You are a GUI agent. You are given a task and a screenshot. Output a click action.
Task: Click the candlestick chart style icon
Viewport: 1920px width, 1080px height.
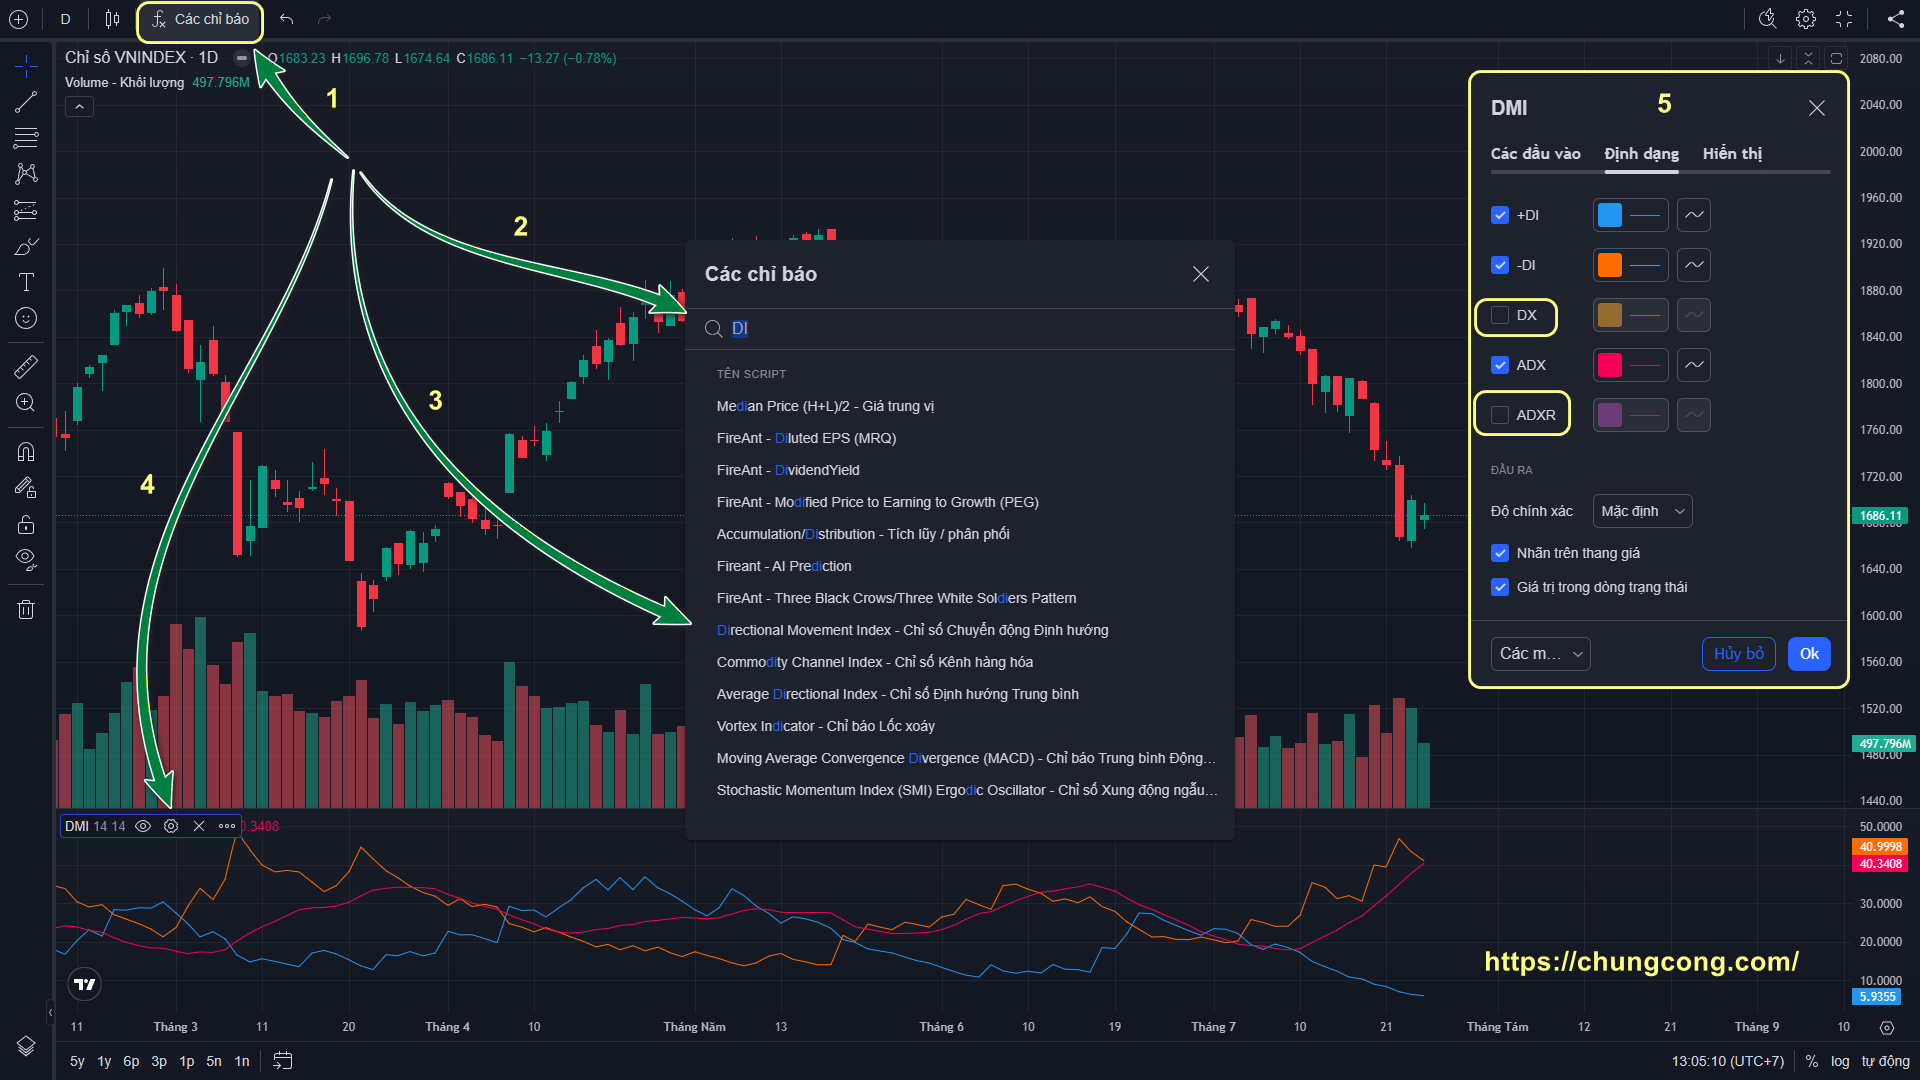click(x=112, y=19)
